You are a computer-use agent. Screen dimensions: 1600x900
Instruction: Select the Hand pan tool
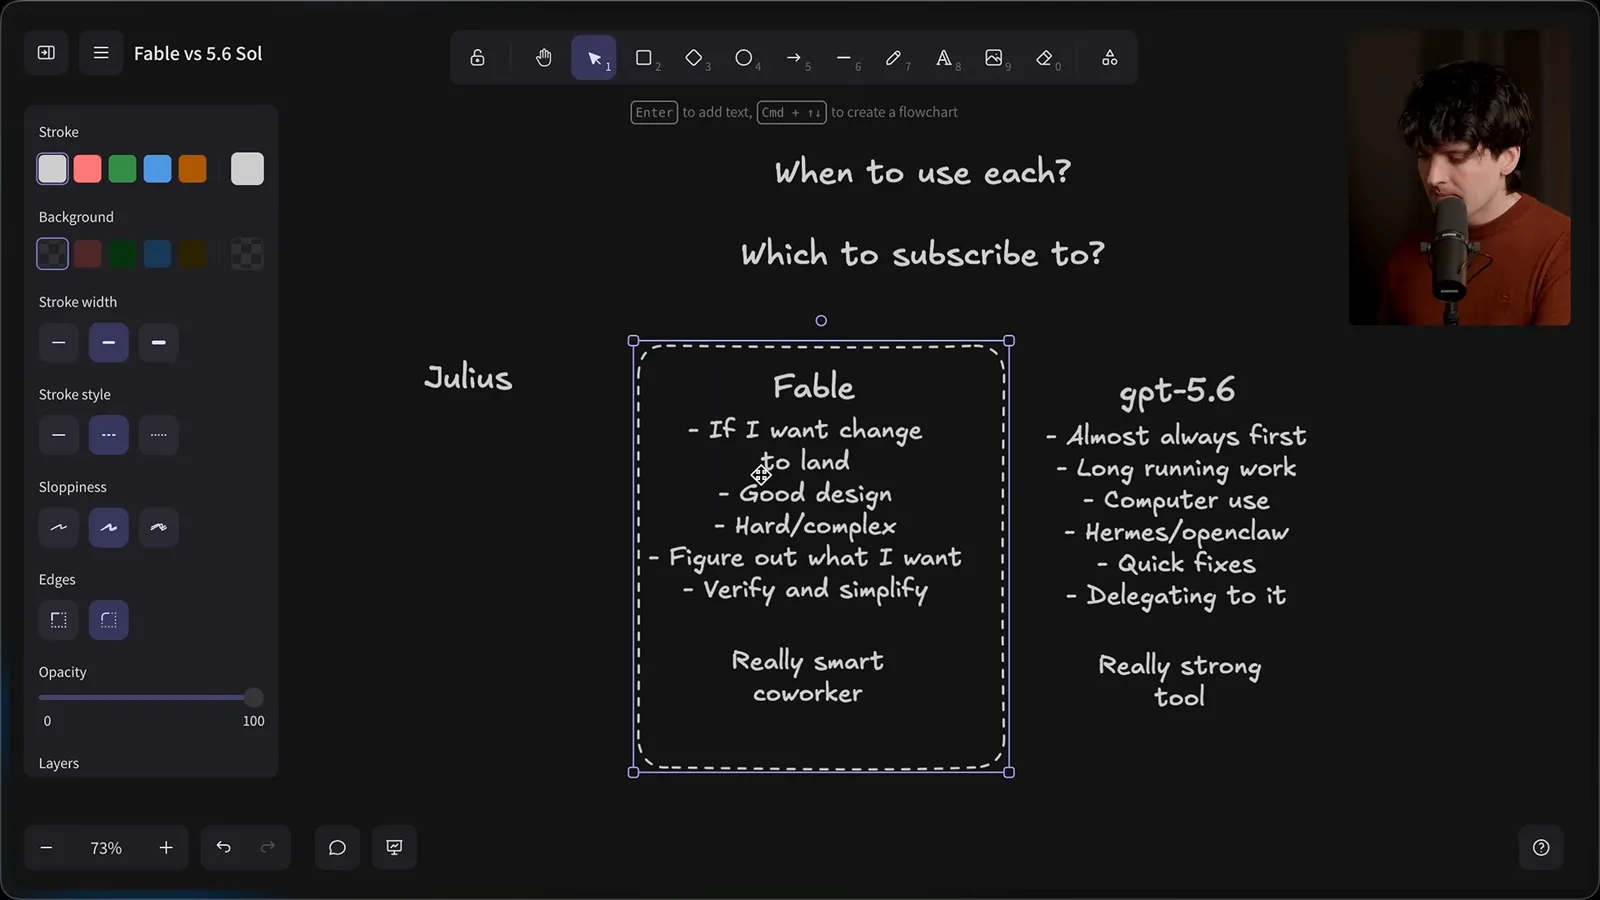(544, 58)
